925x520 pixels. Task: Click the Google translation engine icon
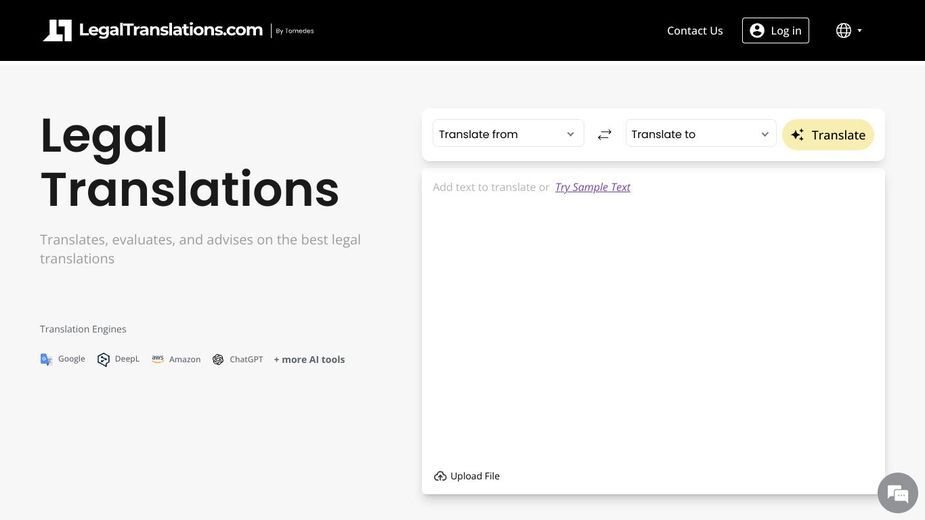[x=46, y=359]
